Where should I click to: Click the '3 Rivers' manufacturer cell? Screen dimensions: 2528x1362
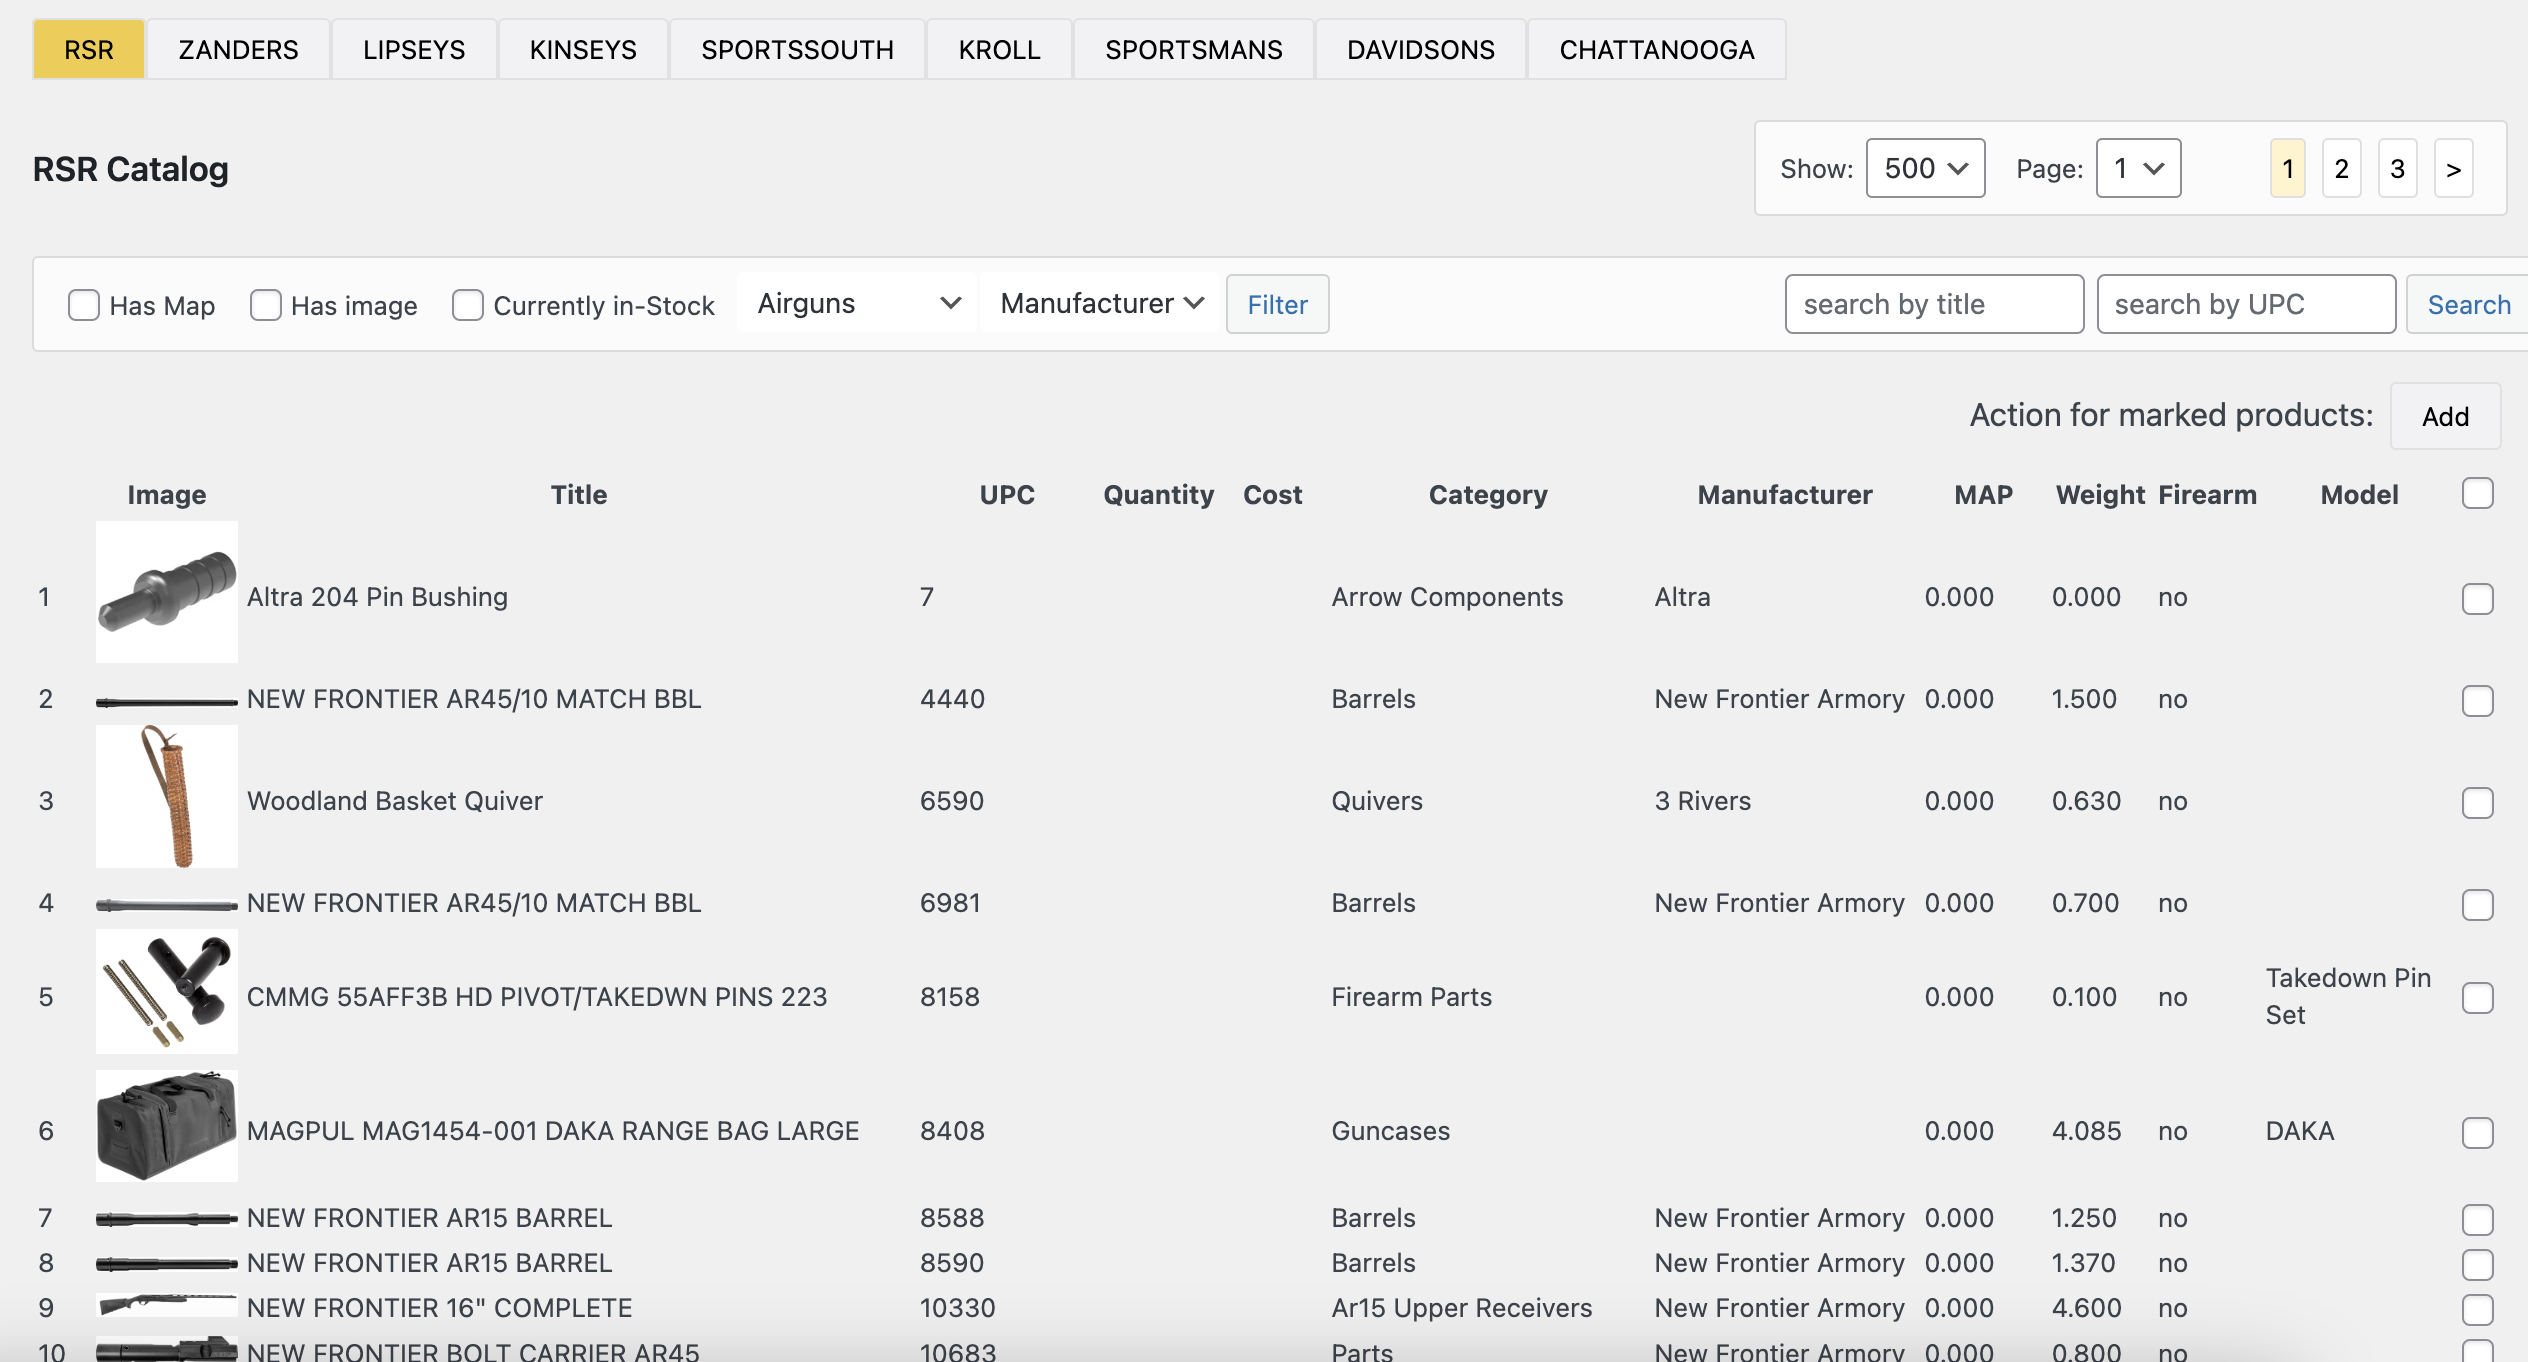(1702, 801)
